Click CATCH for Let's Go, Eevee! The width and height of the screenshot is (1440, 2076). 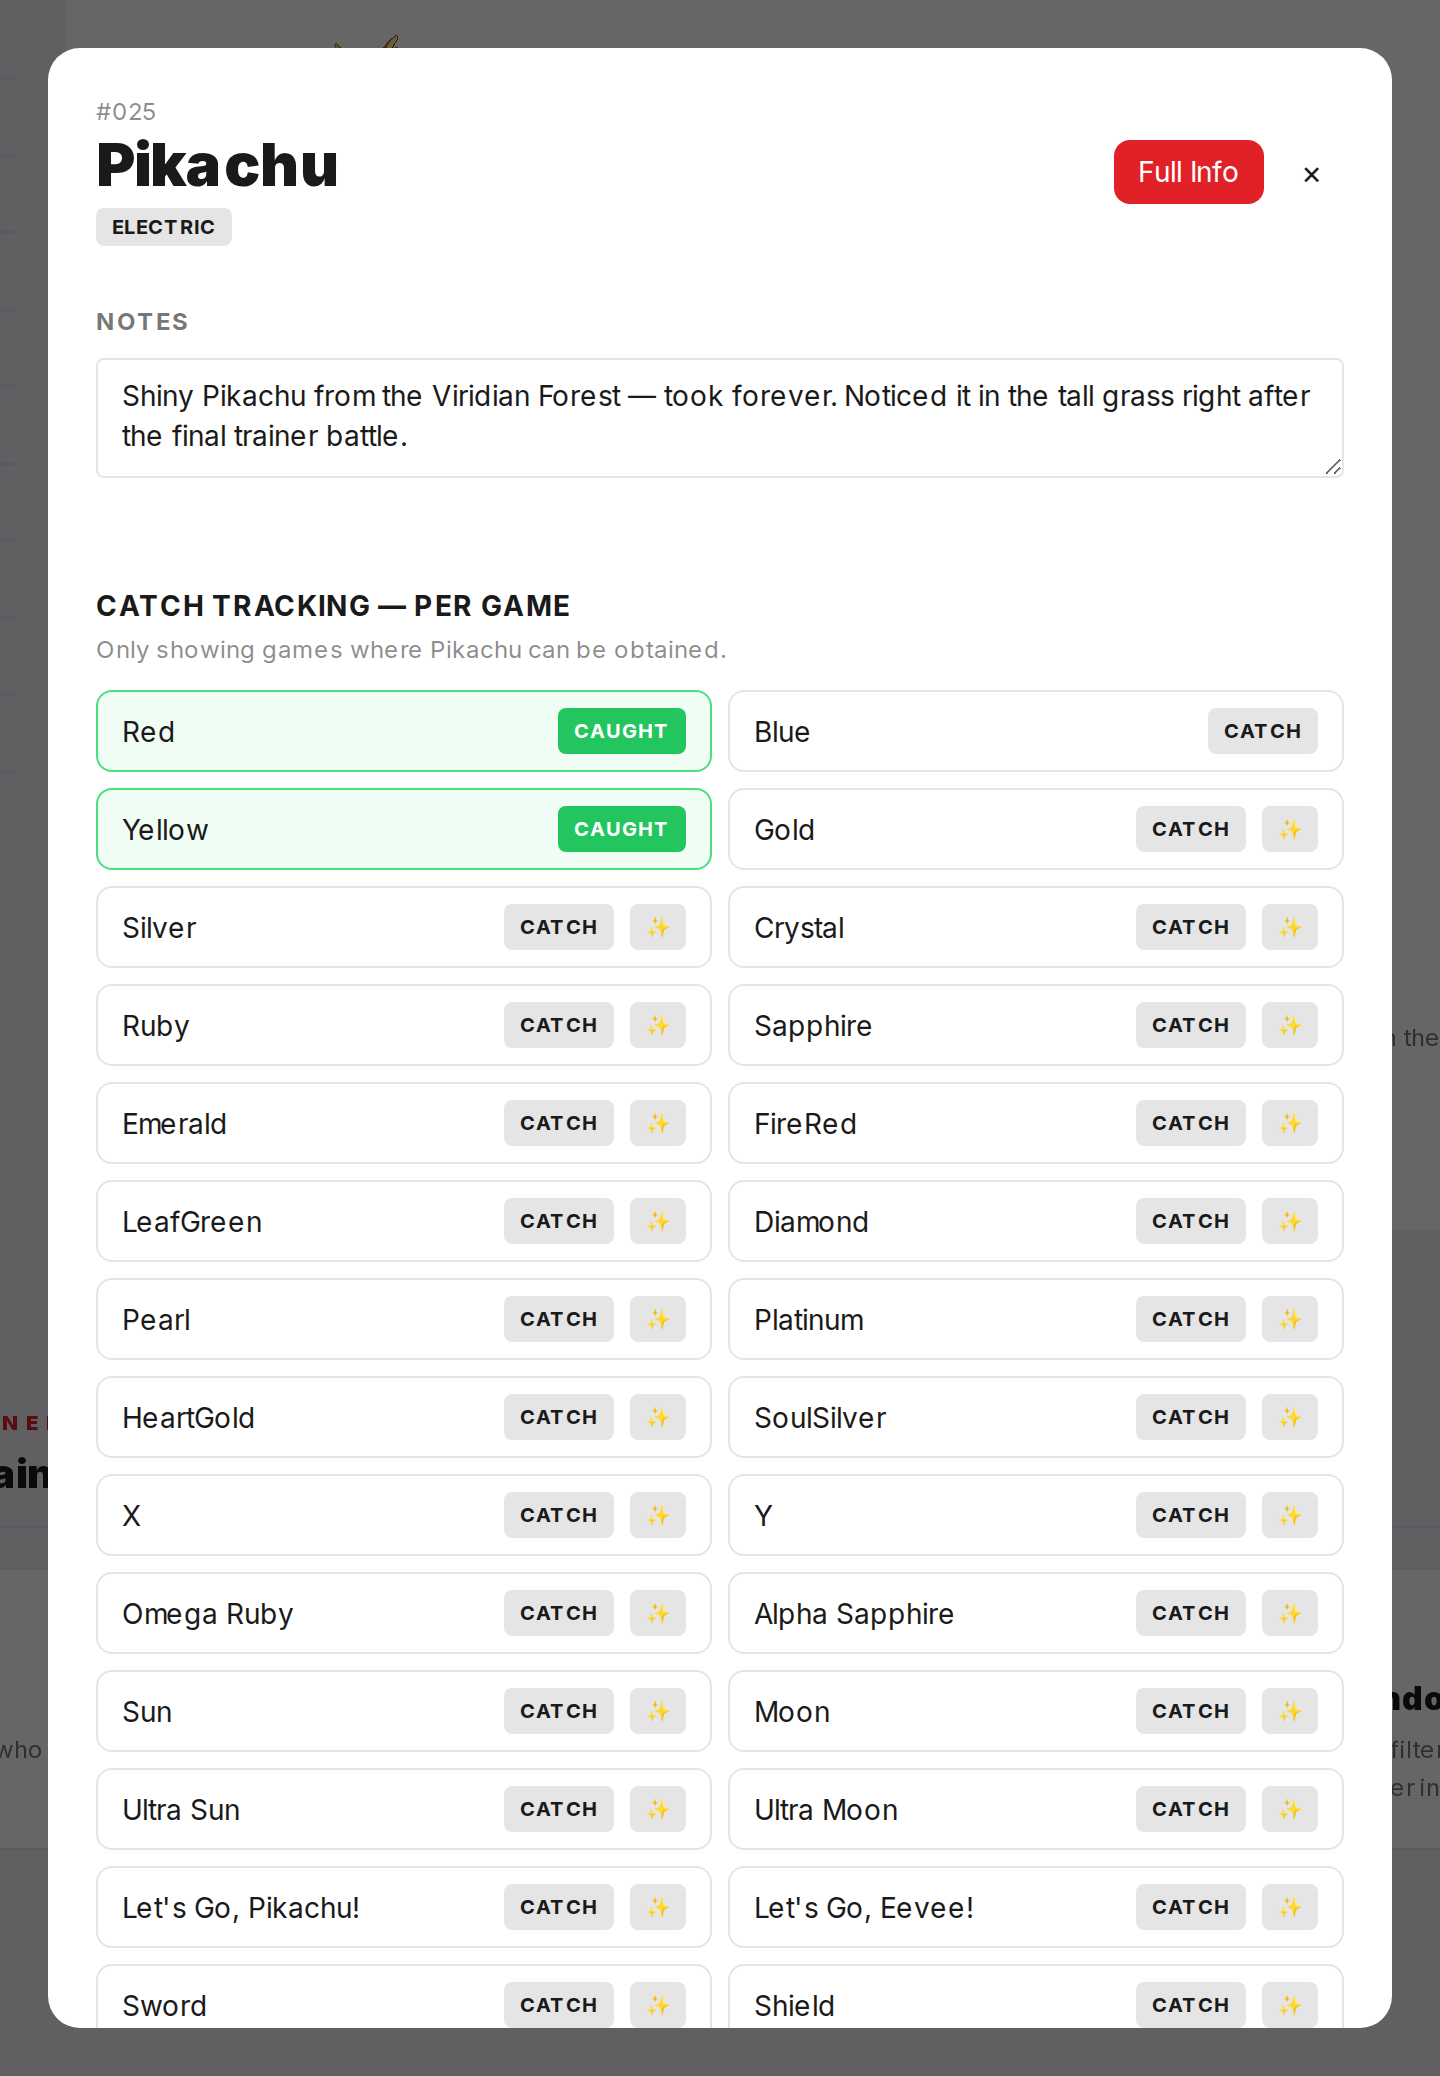click(x=1190, y=1907)
